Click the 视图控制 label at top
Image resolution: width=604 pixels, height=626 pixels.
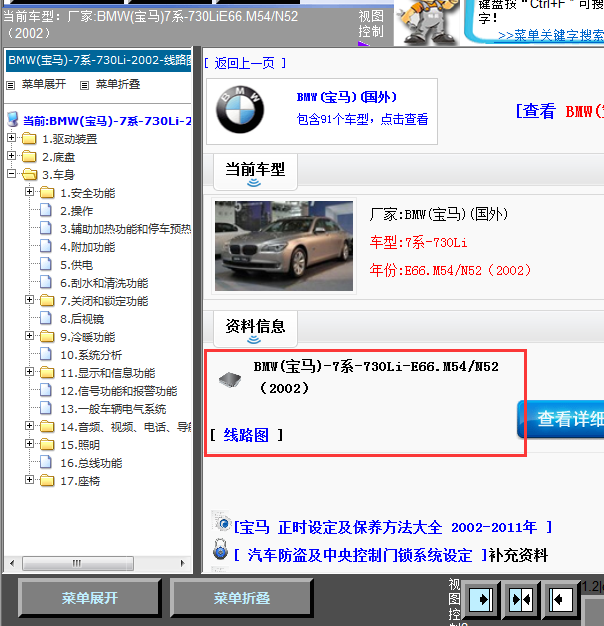[371, 24]
